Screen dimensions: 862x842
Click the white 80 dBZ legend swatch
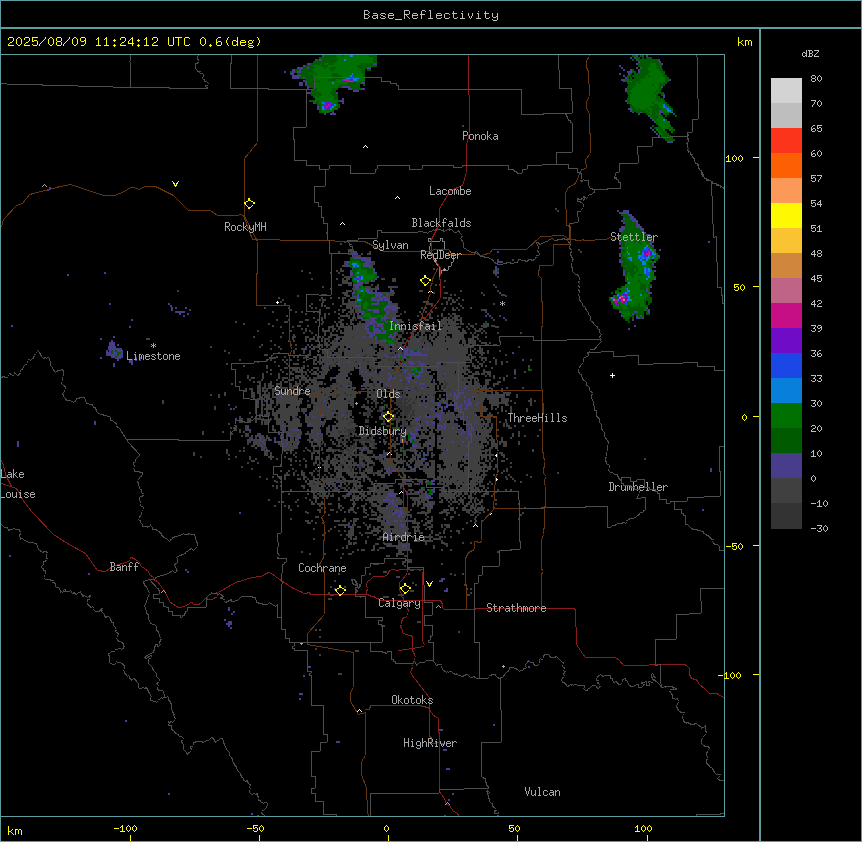point(786,91)
